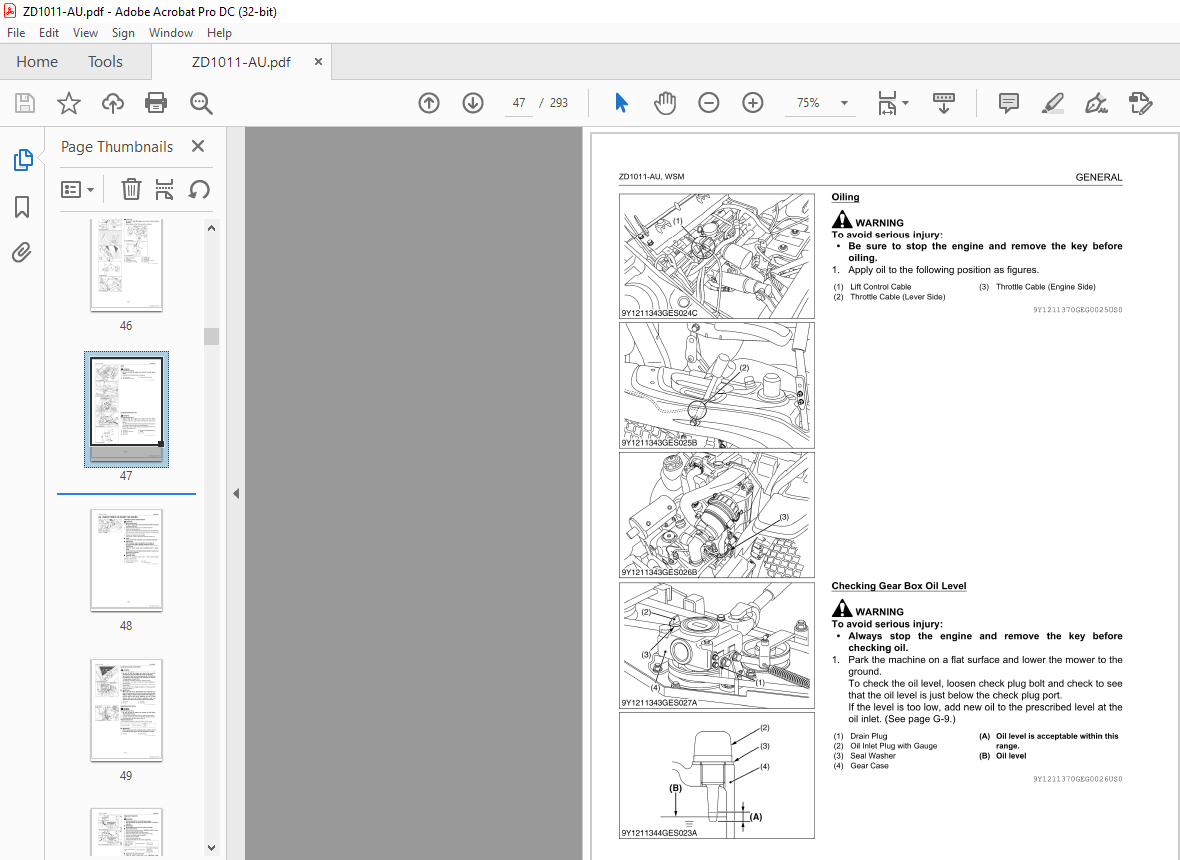Expand the page display options dropdown arrow
1180x860 pixels.
[905, 103]
